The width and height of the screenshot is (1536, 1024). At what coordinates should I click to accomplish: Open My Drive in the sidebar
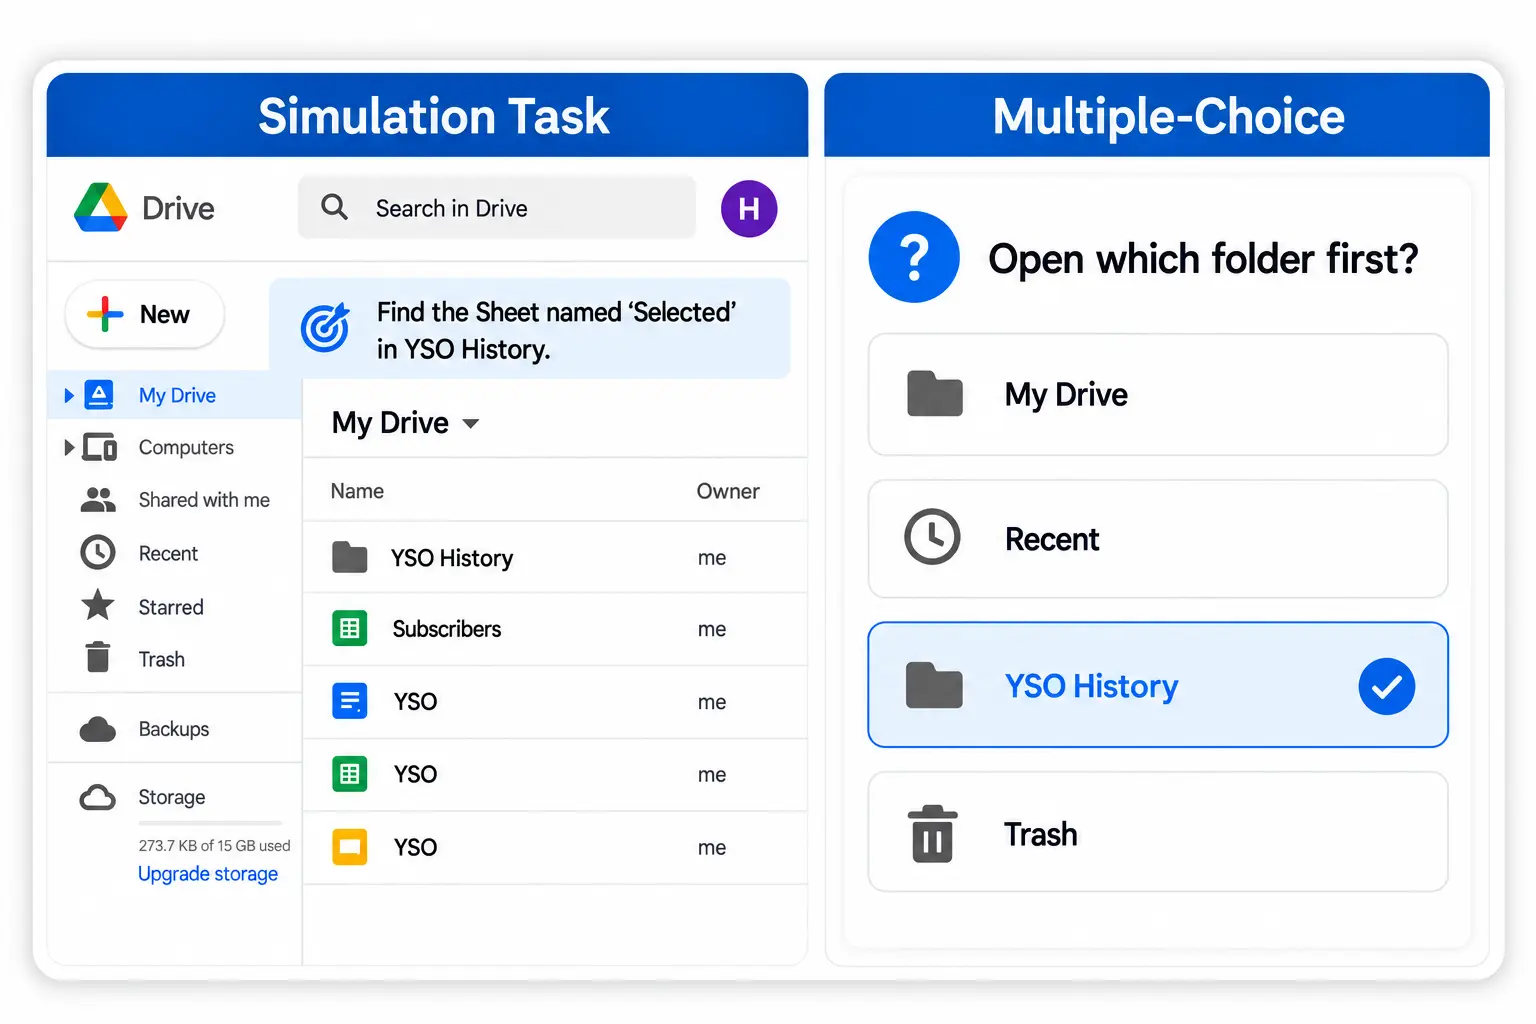pyautogui.click(x=174, y=395)
